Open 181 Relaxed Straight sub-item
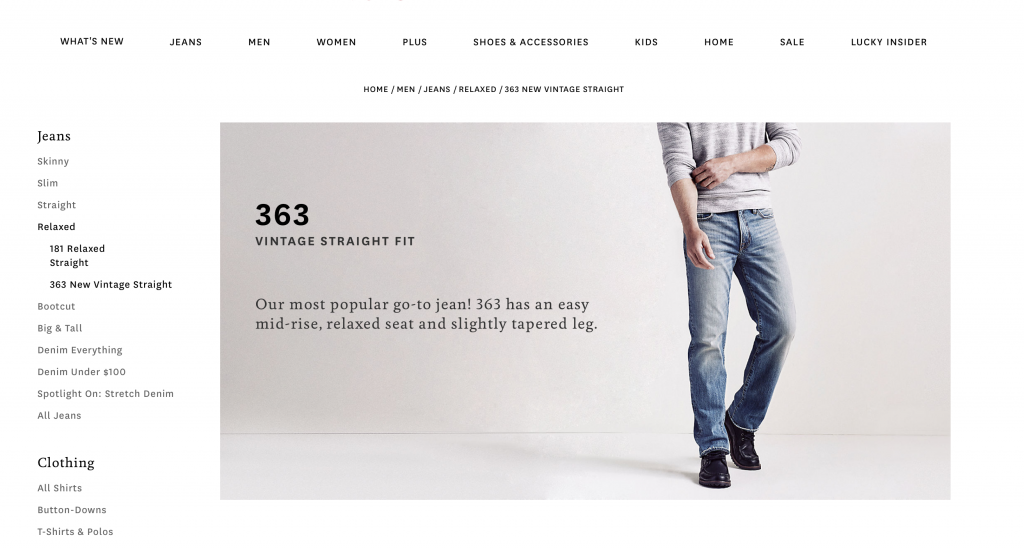 (77, 256)
